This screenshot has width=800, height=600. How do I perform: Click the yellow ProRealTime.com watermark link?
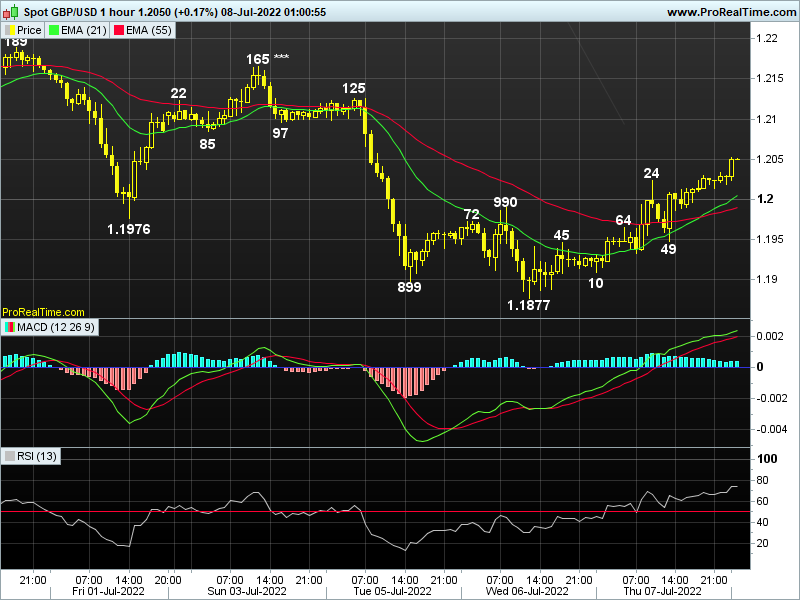coord(42,309)
